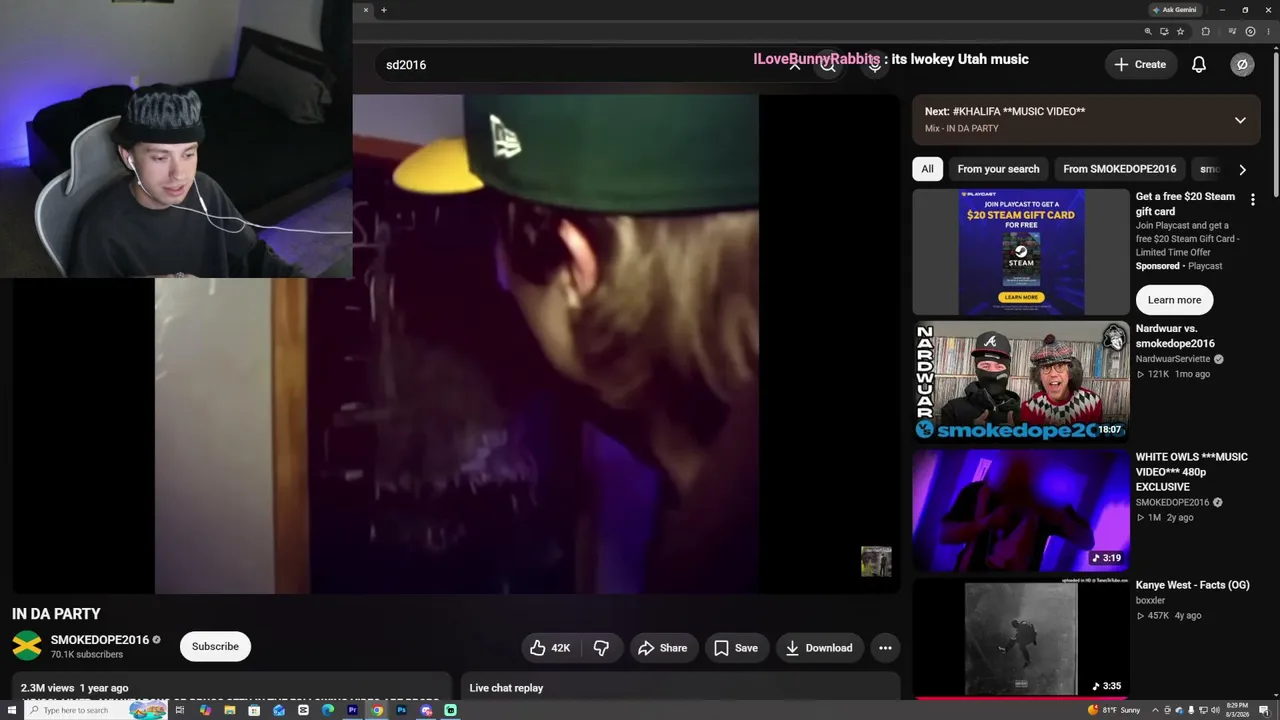Open the Chrome profile icon

1250,32
